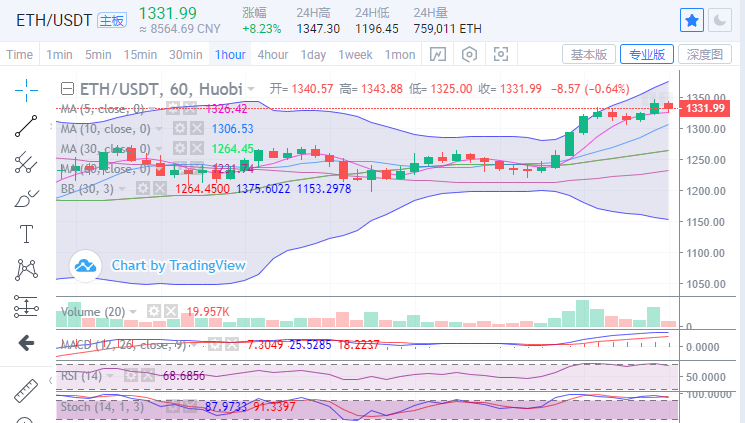Remove the MA 10 indicator

197,128
